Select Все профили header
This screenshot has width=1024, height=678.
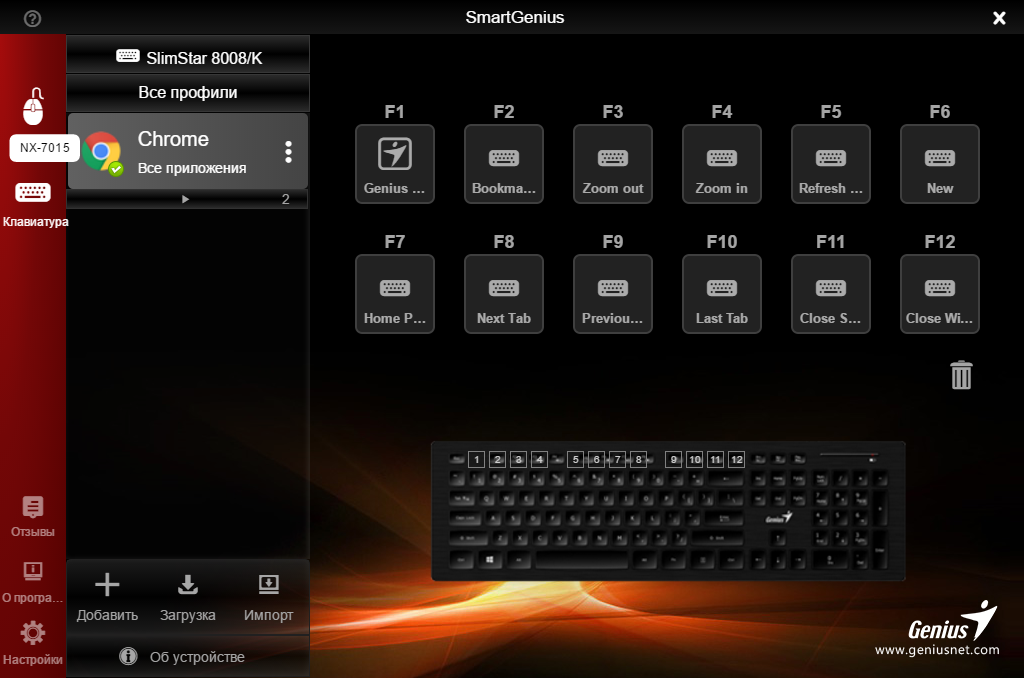point(188,93)
